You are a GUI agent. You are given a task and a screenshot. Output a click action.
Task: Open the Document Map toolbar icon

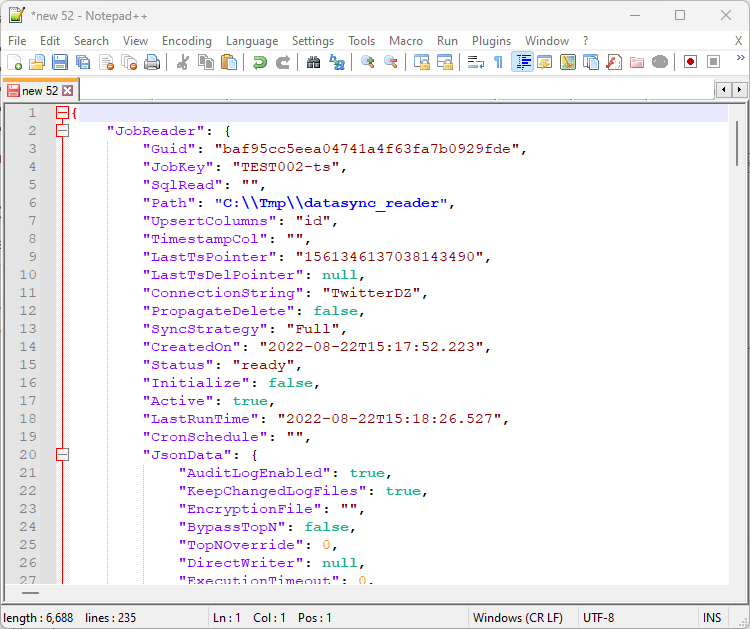(x=568, y=62)
